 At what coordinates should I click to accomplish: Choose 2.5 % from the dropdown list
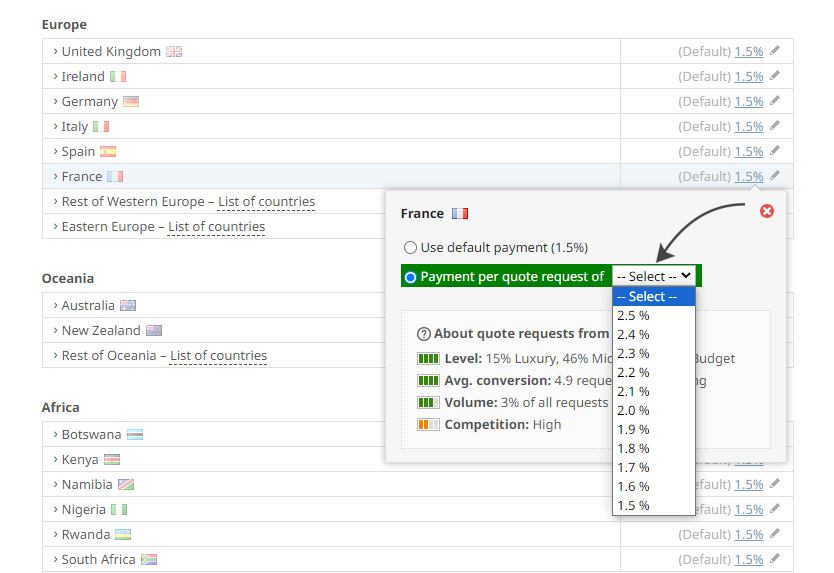633,315
